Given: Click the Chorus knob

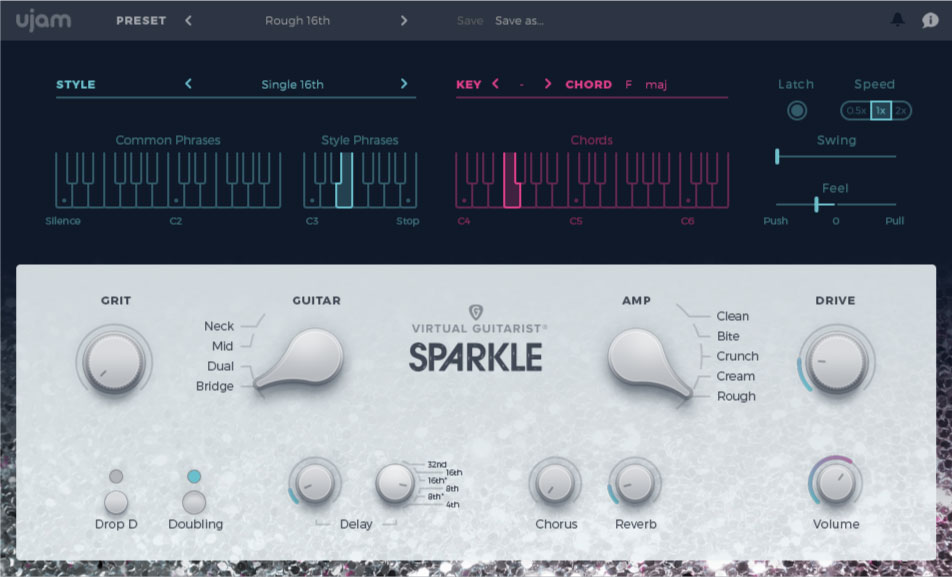Looking at the screenshot, I should 554,483.
